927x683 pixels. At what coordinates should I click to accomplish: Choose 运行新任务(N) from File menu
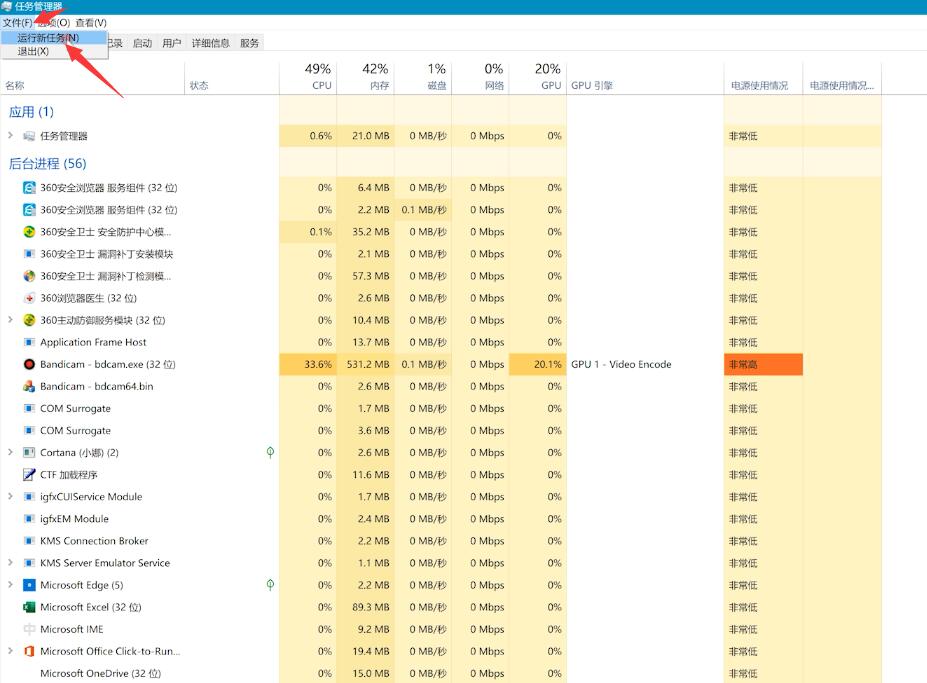[x=54, y=38]
